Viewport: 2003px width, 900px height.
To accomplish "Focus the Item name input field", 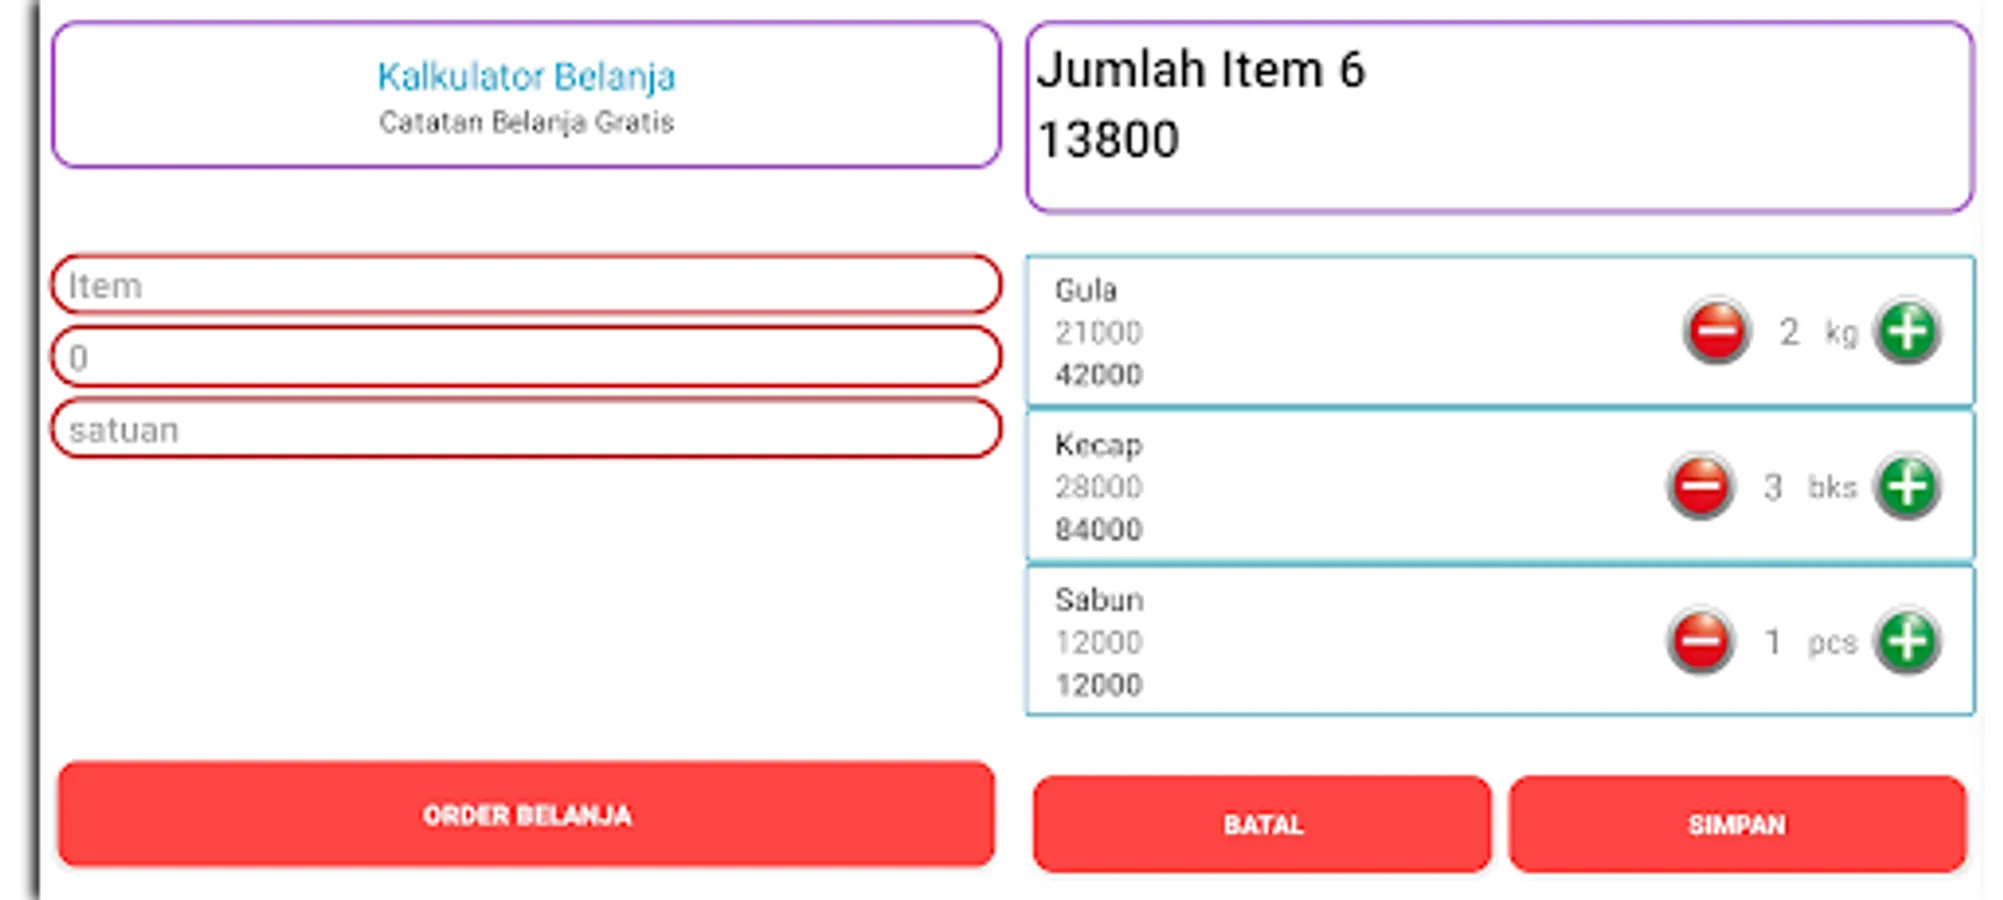I will pos(526,286).
